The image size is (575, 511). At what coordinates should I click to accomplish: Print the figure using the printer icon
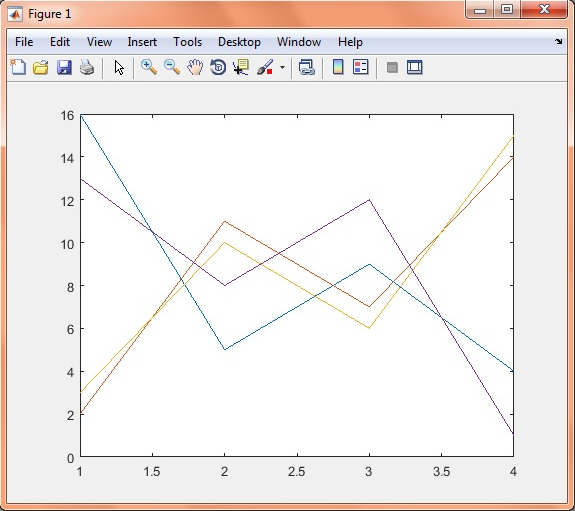pos(87,67)
